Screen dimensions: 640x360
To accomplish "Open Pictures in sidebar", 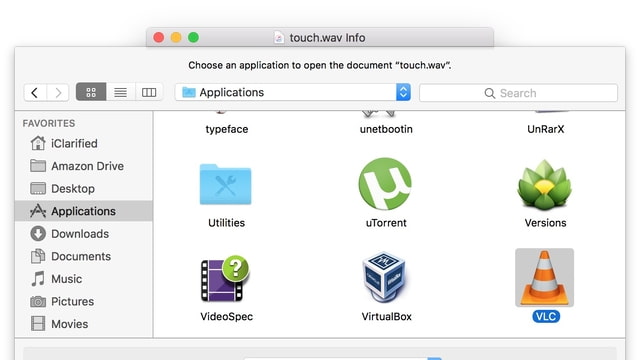I will click(83, 301).
